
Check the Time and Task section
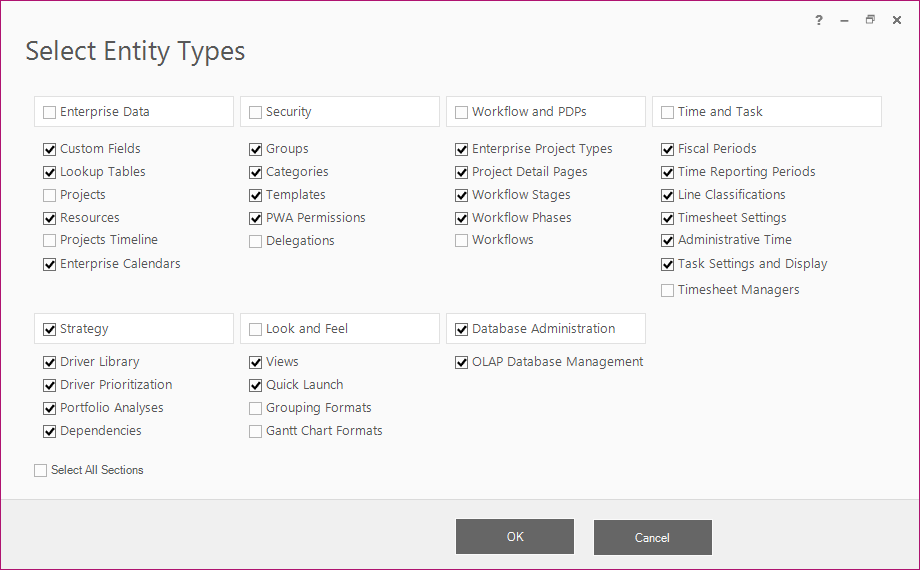click(668, 112)
